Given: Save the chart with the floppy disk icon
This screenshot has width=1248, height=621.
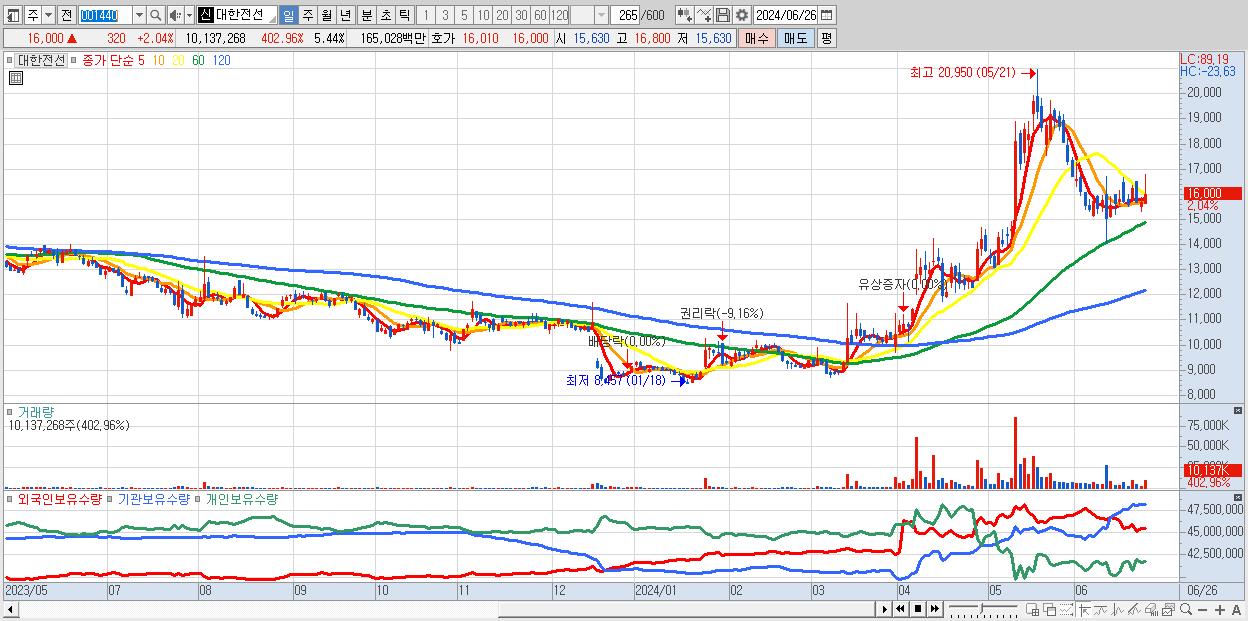Looking at the screenshot, I should [x=723, y=15].
